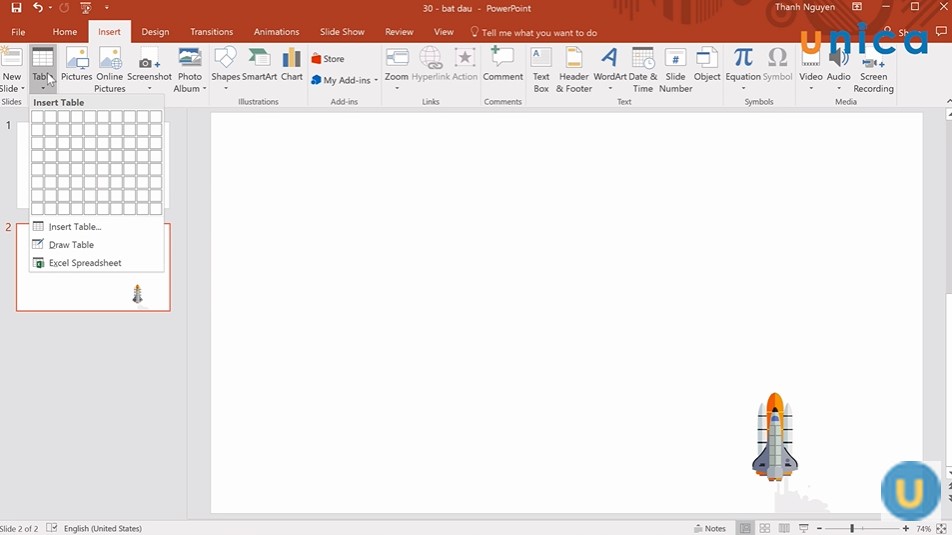Open the Zoom links menu
952x535 pixels.
(x=396, y=69)
